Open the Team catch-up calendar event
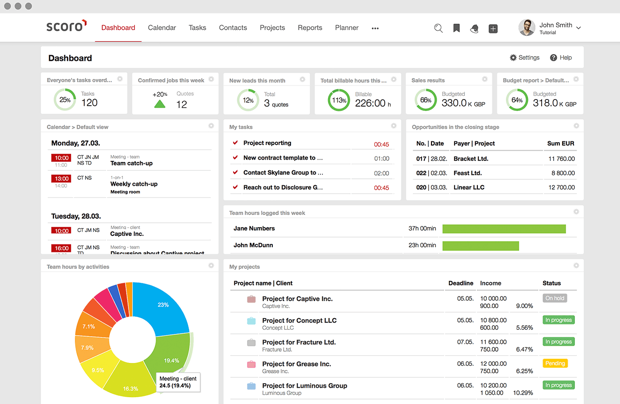620x404 pixels. coord(131,163)
